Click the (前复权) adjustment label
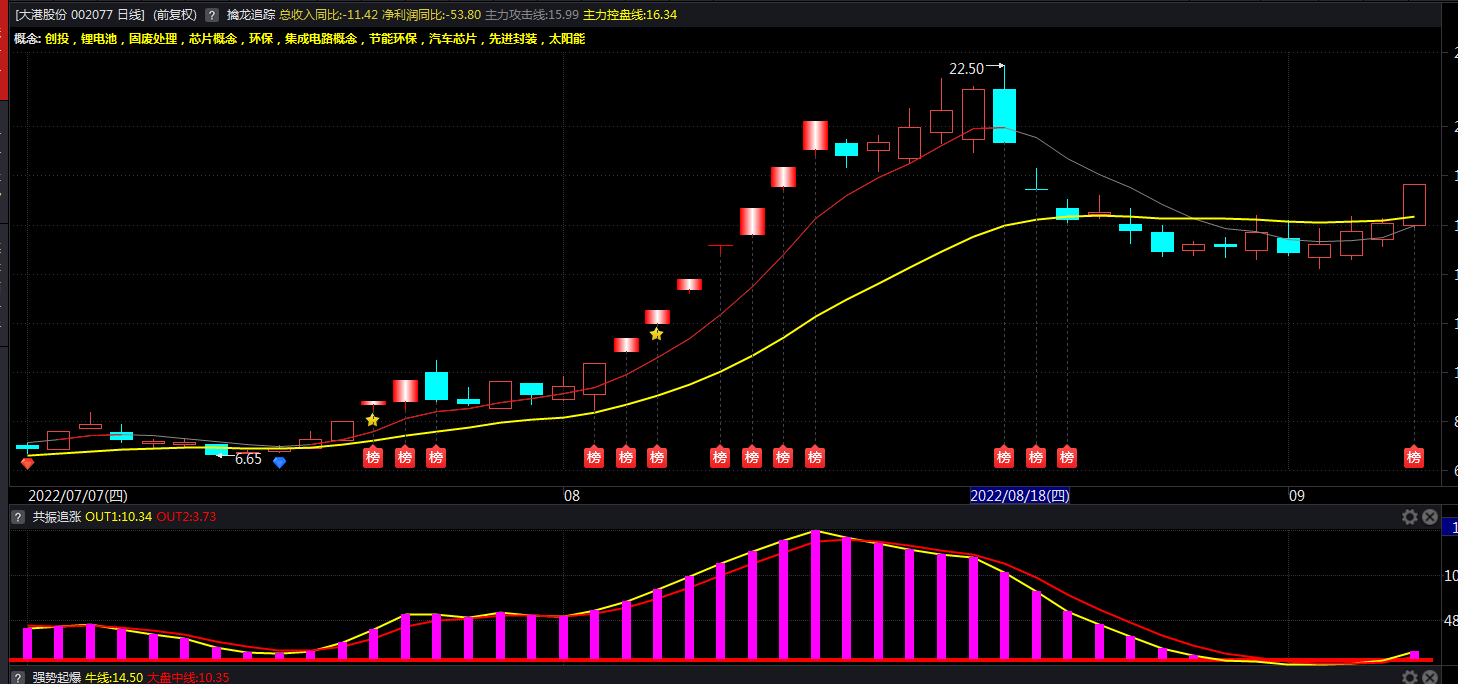Viewport: 1458px width, 684px height. [175, 15]
